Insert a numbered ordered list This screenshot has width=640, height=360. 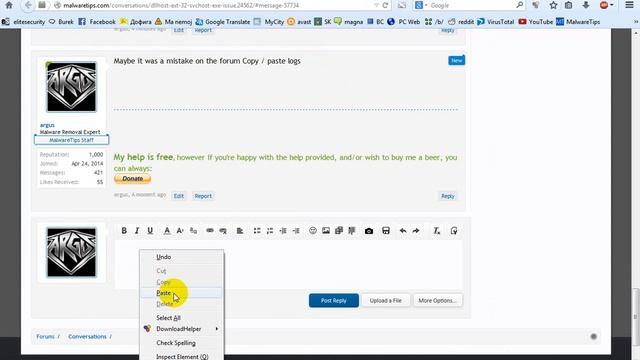pyautogui.click(x=270, y=231)
